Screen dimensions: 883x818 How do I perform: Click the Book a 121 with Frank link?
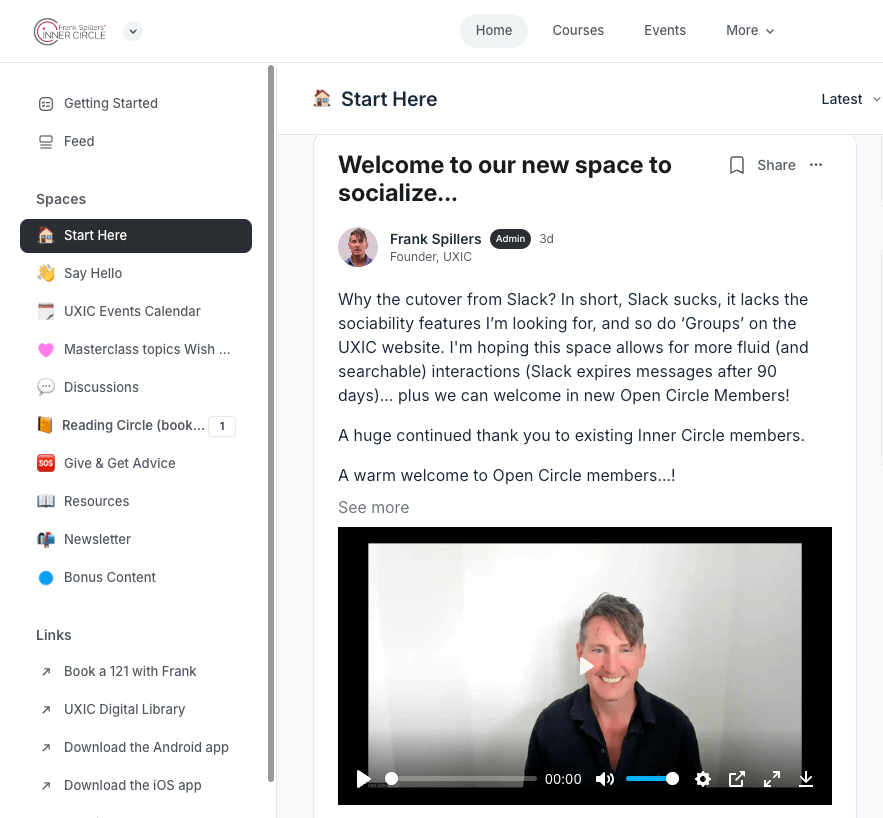[x=130, y=671]
